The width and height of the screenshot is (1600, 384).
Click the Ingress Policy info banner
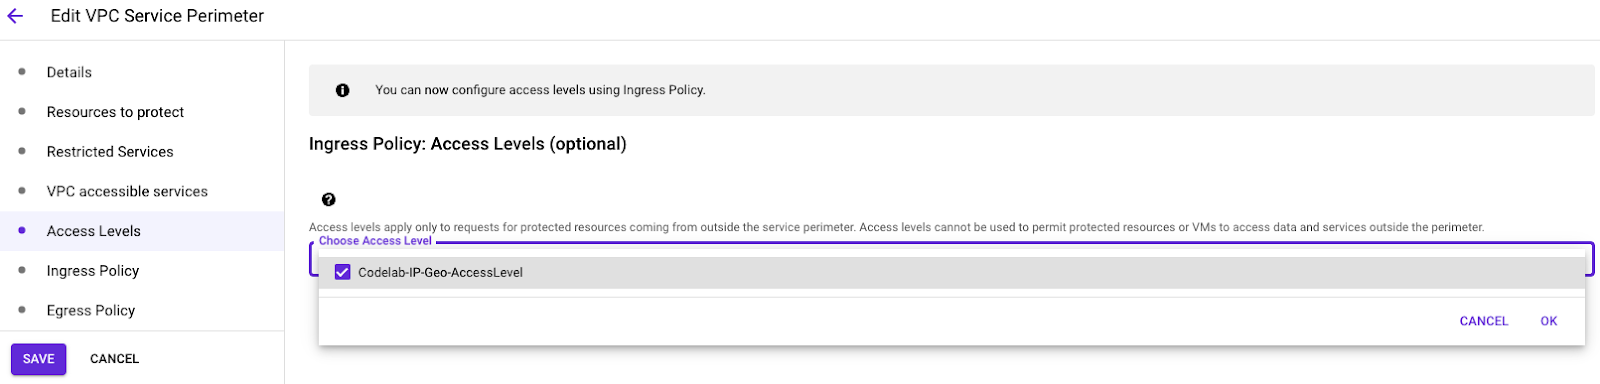pyautogui.click(x=951, y=90)
